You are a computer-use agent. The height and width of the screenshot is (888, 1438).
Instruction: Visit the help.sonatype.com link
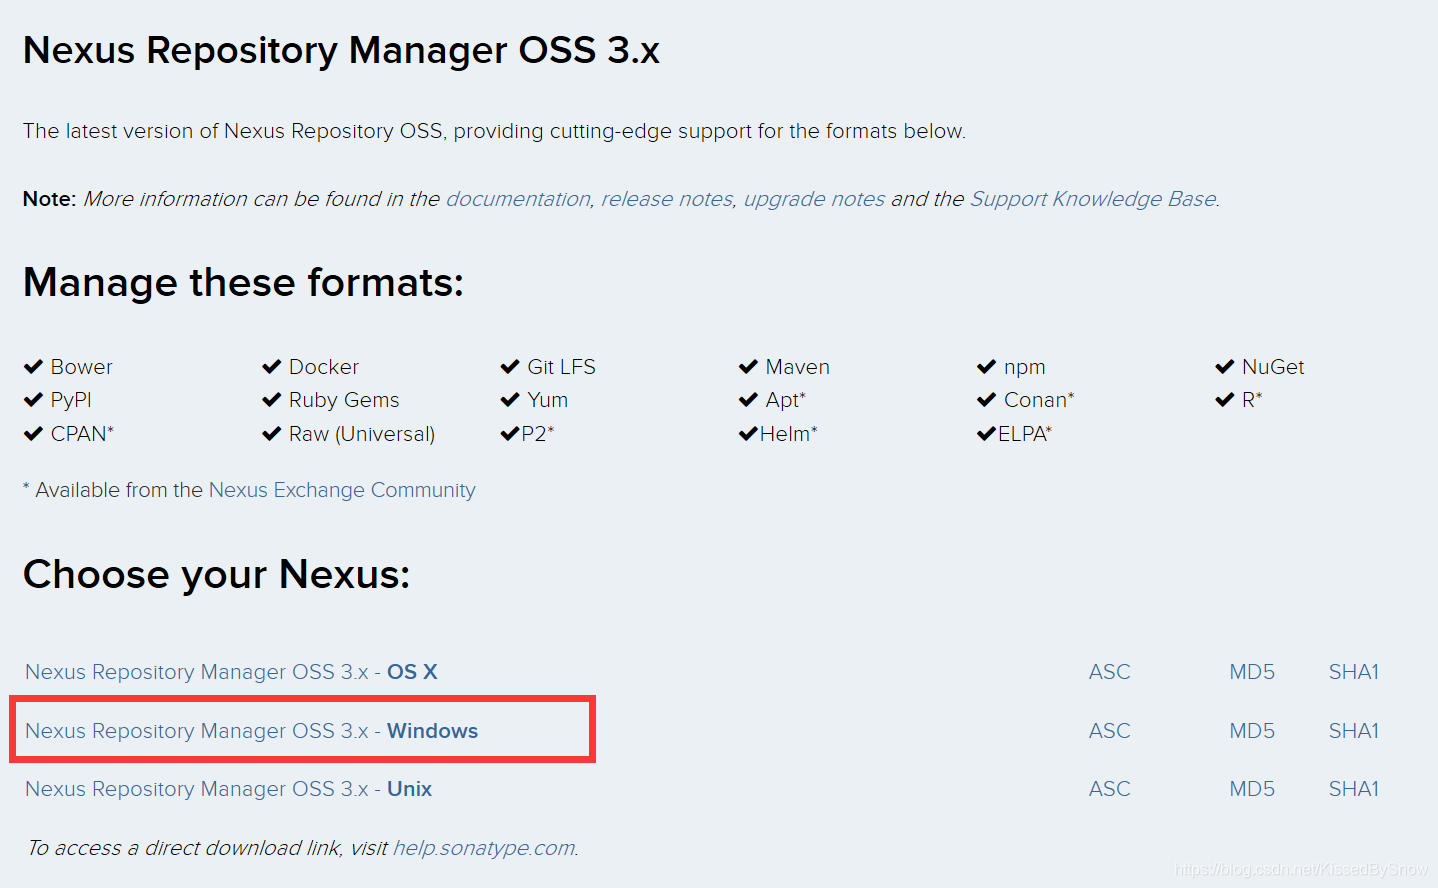click(x=484, y=848)
